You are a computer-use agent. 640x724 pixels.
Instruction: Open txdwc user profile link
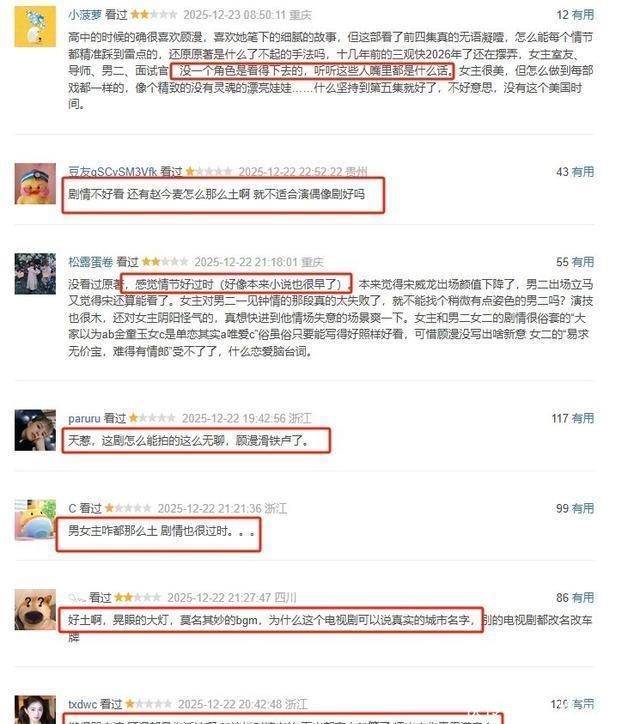point(83,704)
